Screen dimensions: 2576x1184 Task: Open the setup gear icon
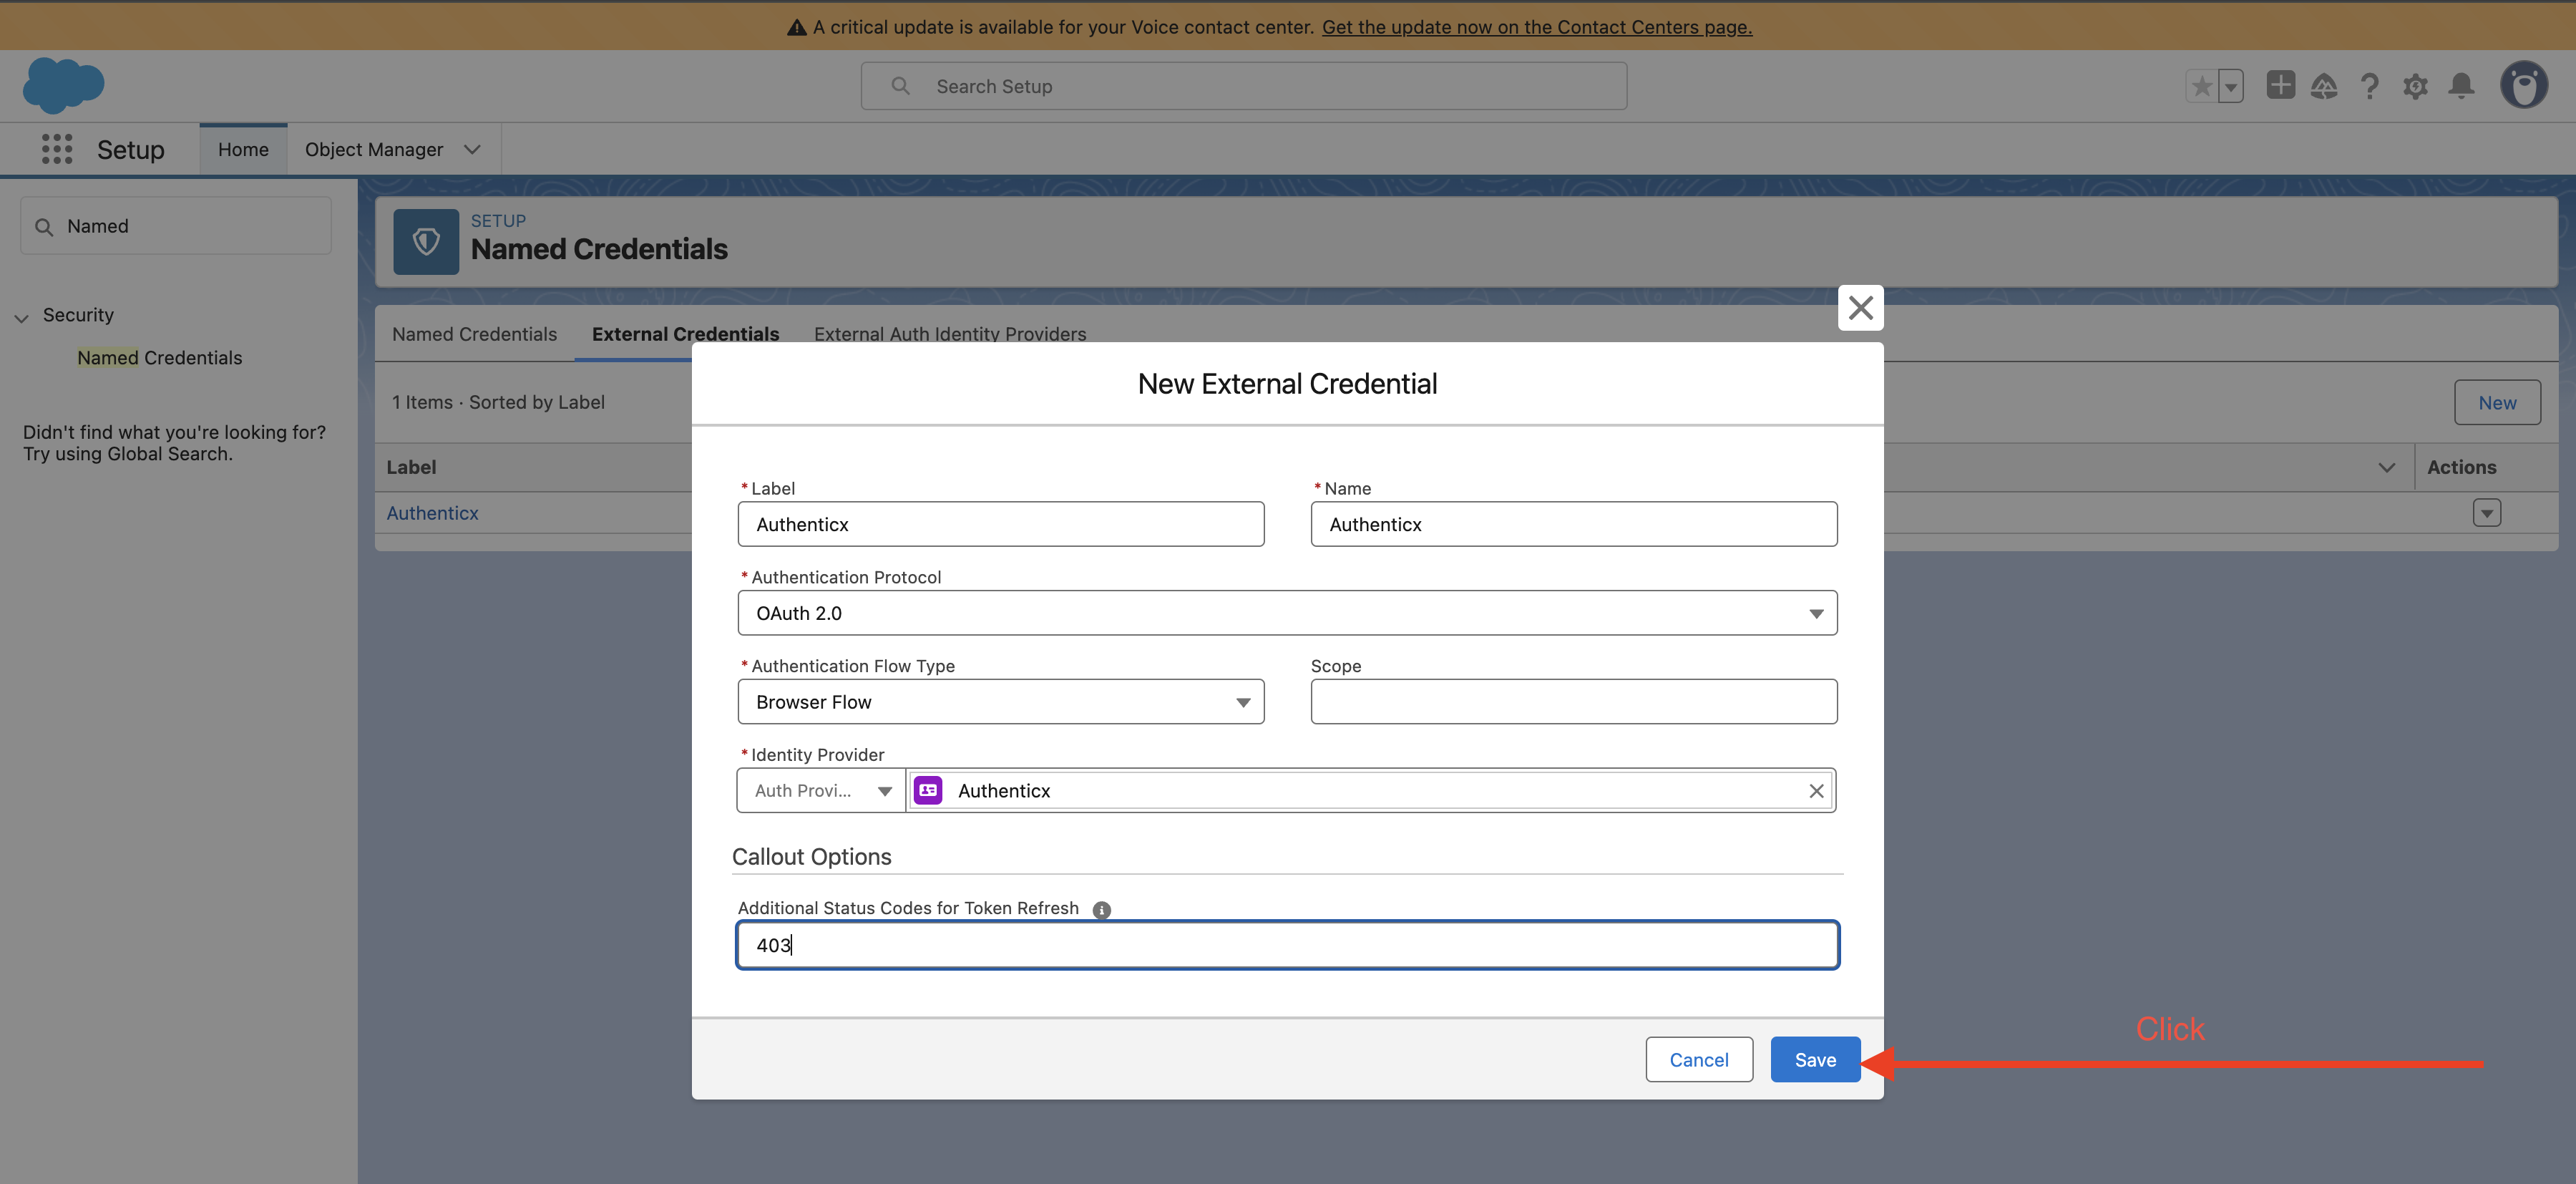click(x=2415, y=87)
